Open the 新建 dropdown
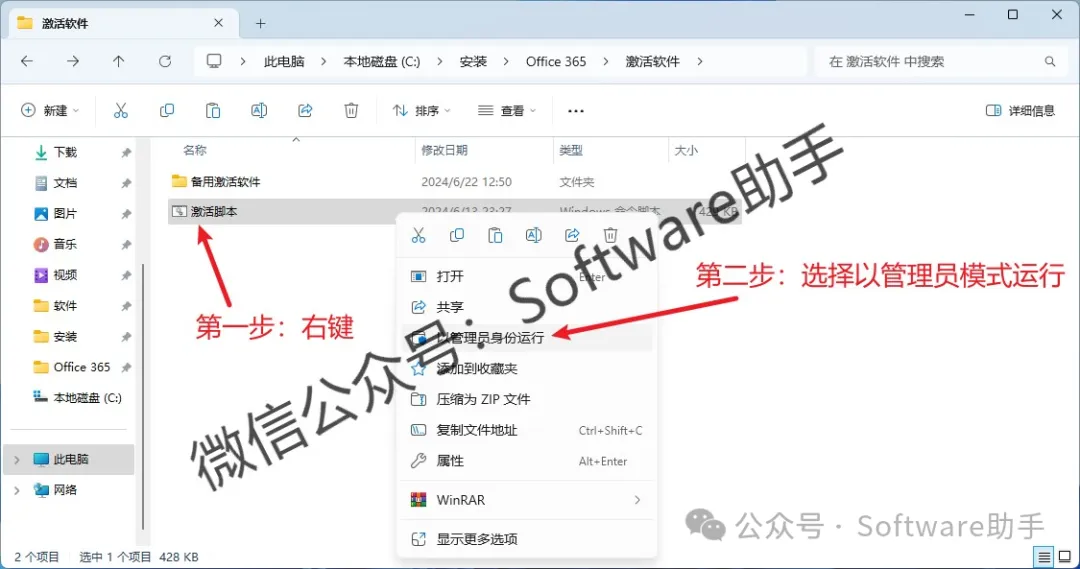 pyautogui.click(x=50, y=110)
